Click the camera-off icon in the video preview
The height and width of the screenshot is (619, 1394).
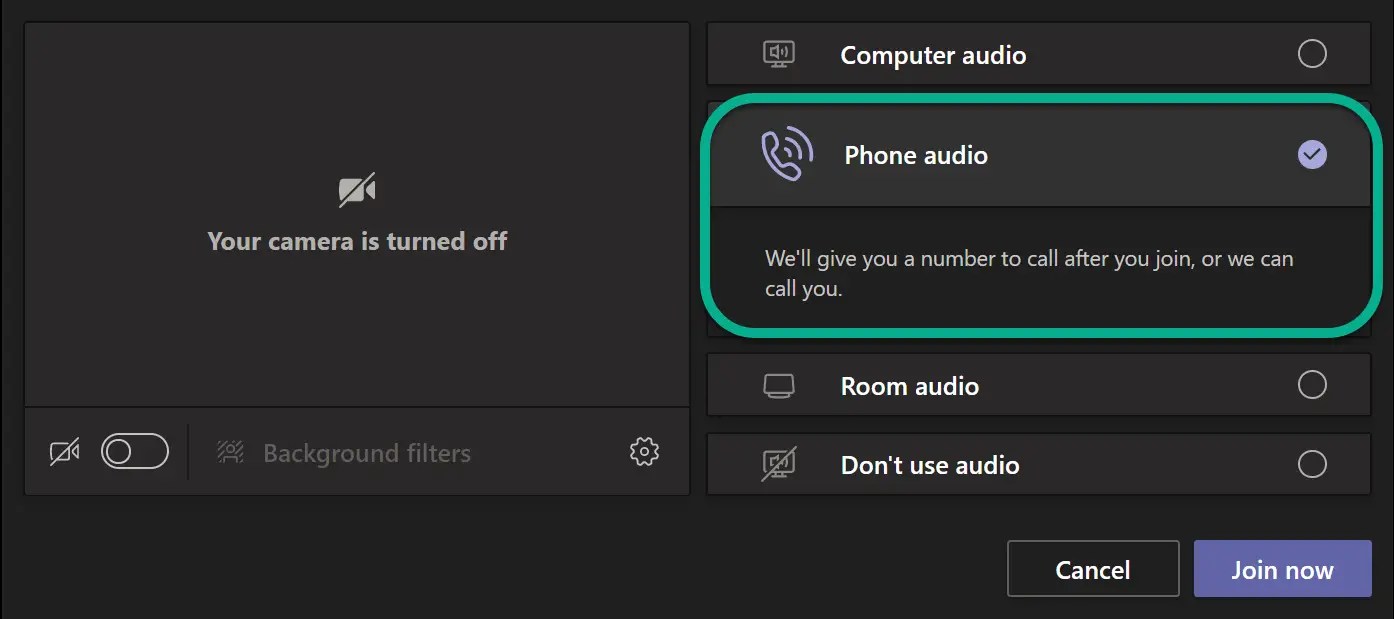(x=357, y=188)
